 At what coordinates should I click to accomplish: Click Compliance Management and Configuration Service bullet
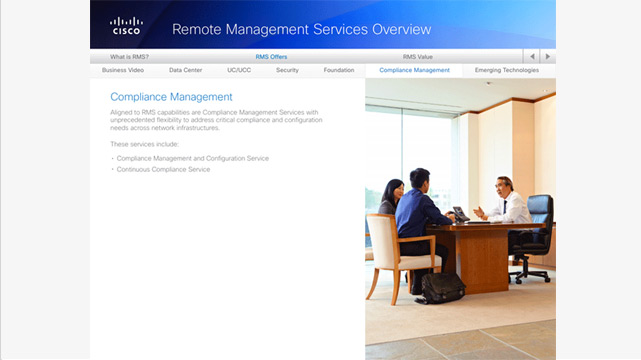click(x=193, y=158)
